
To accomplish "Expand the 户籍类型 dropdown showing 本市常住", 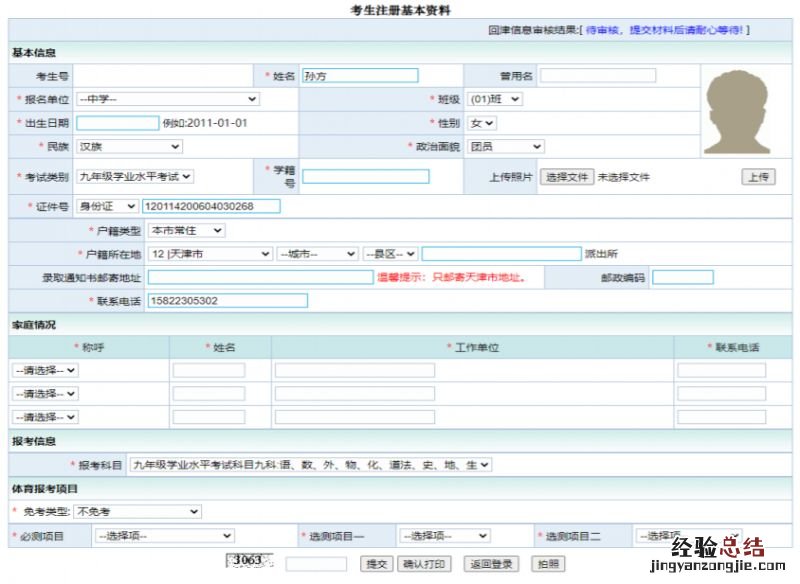I will click(x=186, y=230).
